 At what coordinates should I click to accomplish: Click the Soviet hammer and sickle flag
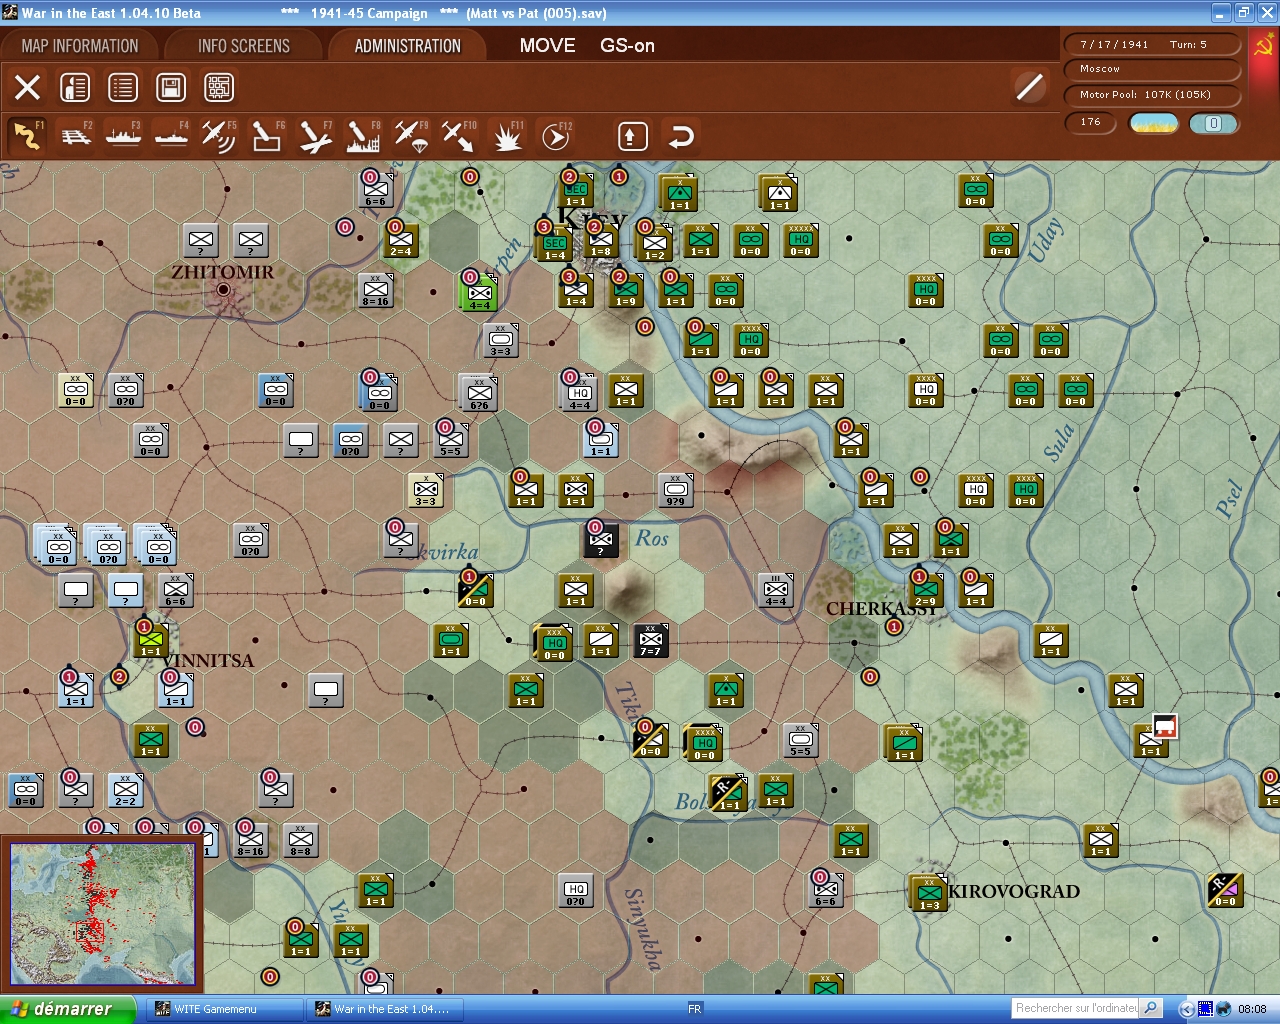(x=1263, y=46)
